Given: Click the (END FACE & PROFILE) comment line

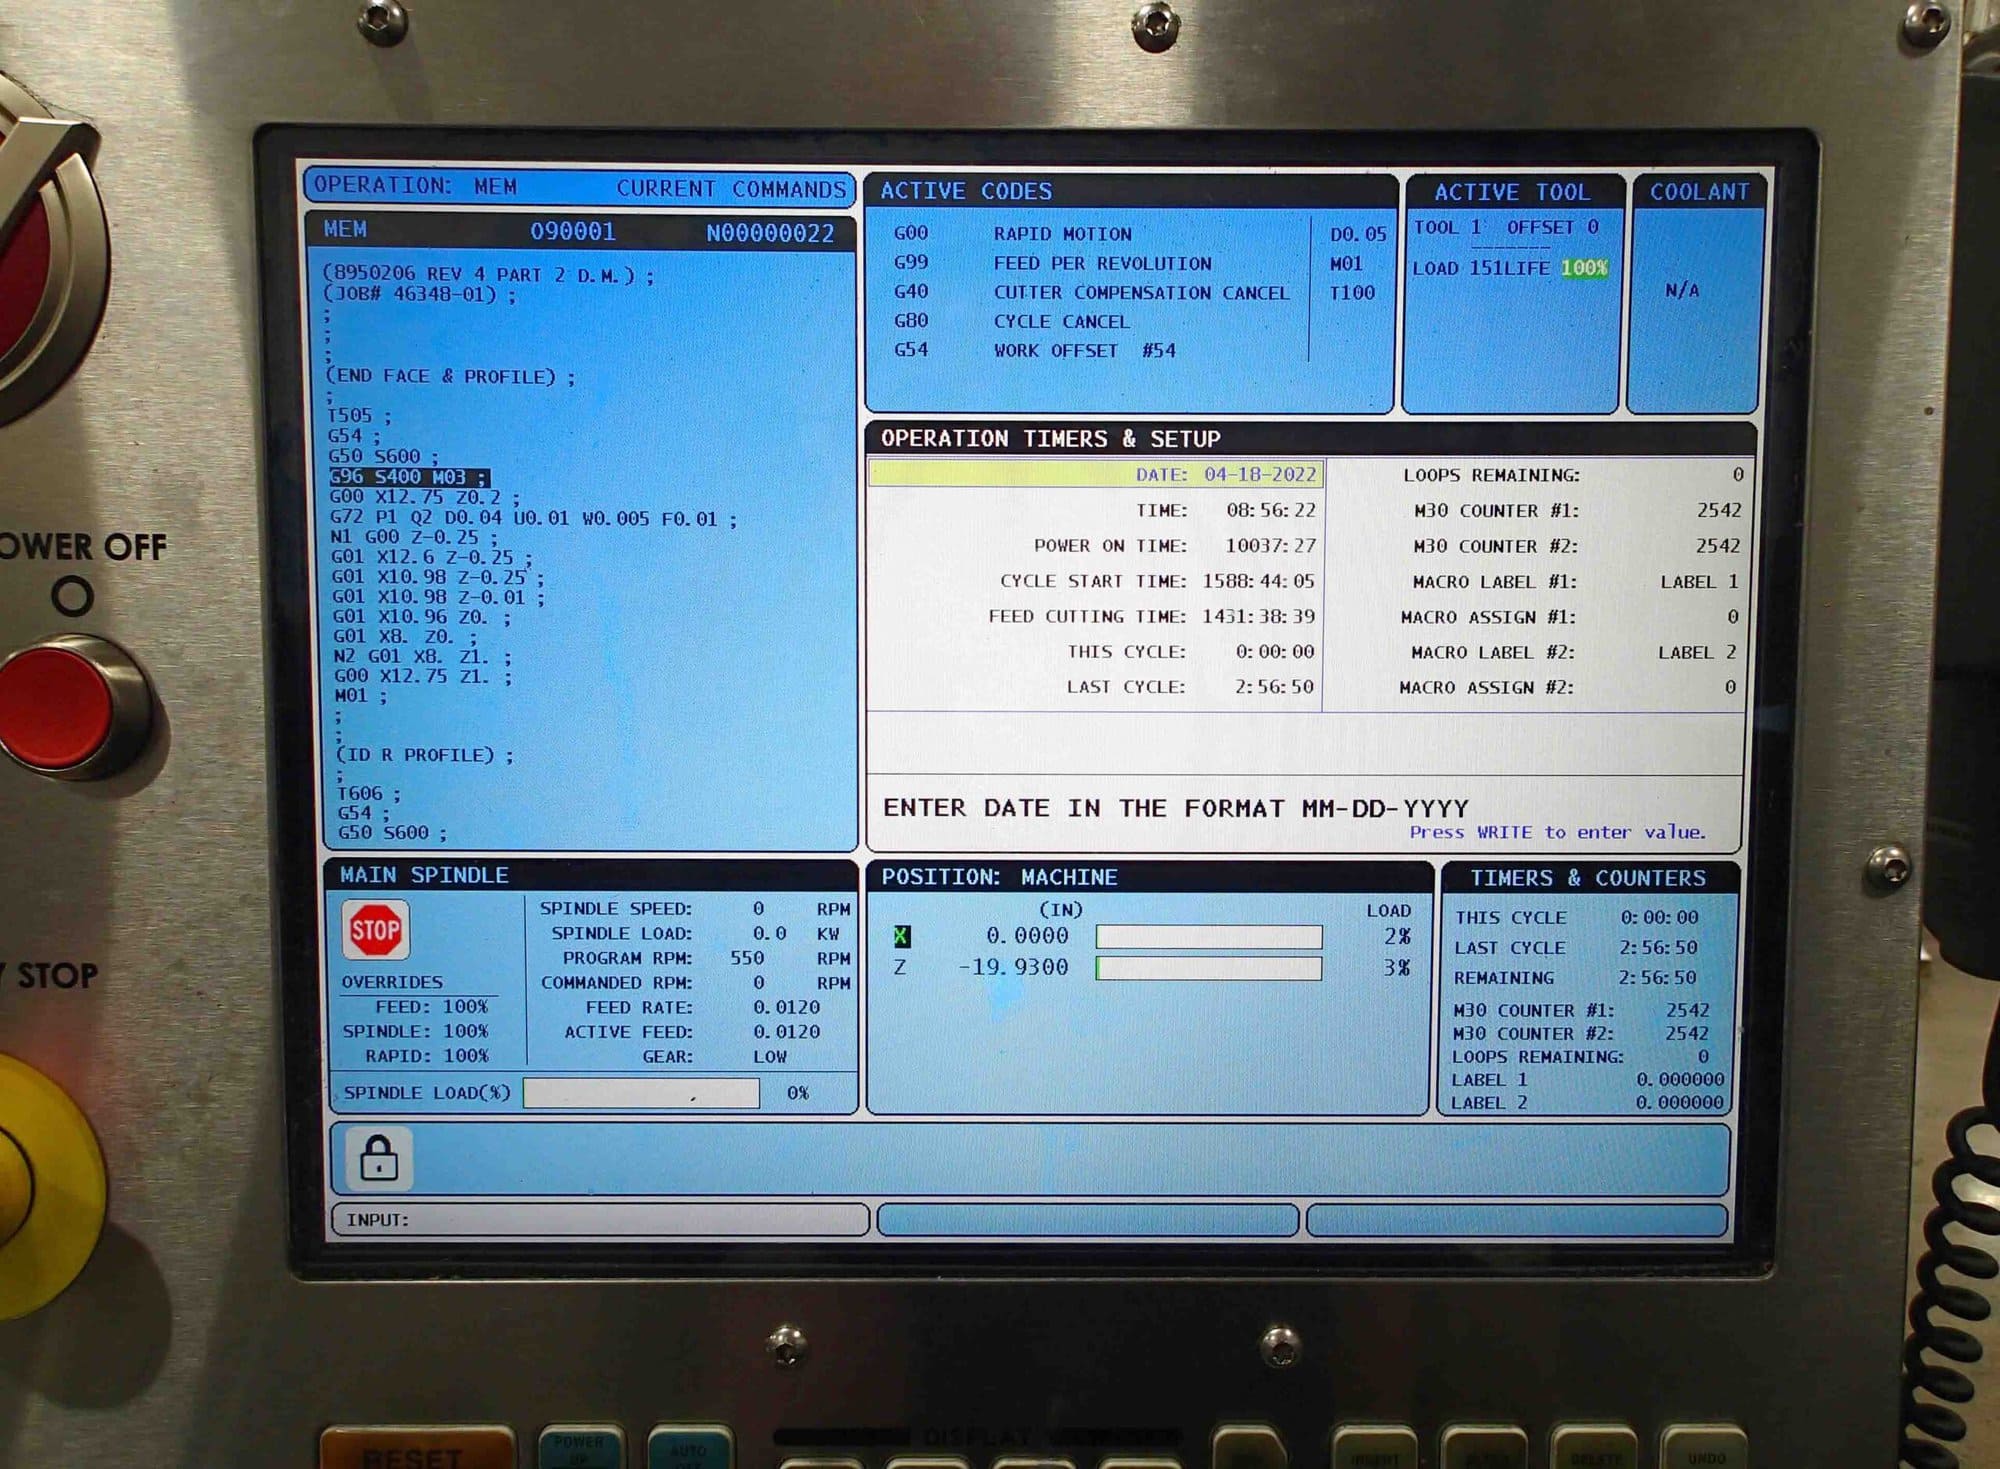Looking at the screenshot, I should 451,377.
